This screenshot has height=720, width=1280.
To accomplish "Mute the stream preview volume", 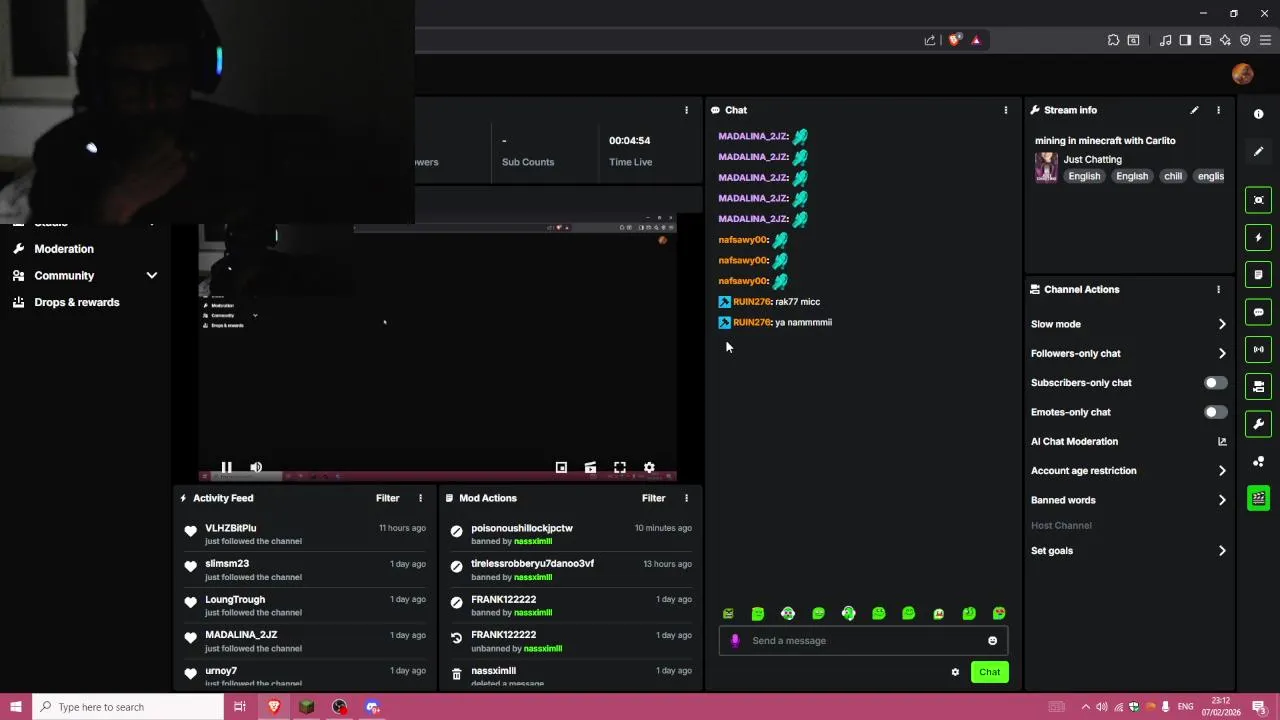I will tap(256, 467).
